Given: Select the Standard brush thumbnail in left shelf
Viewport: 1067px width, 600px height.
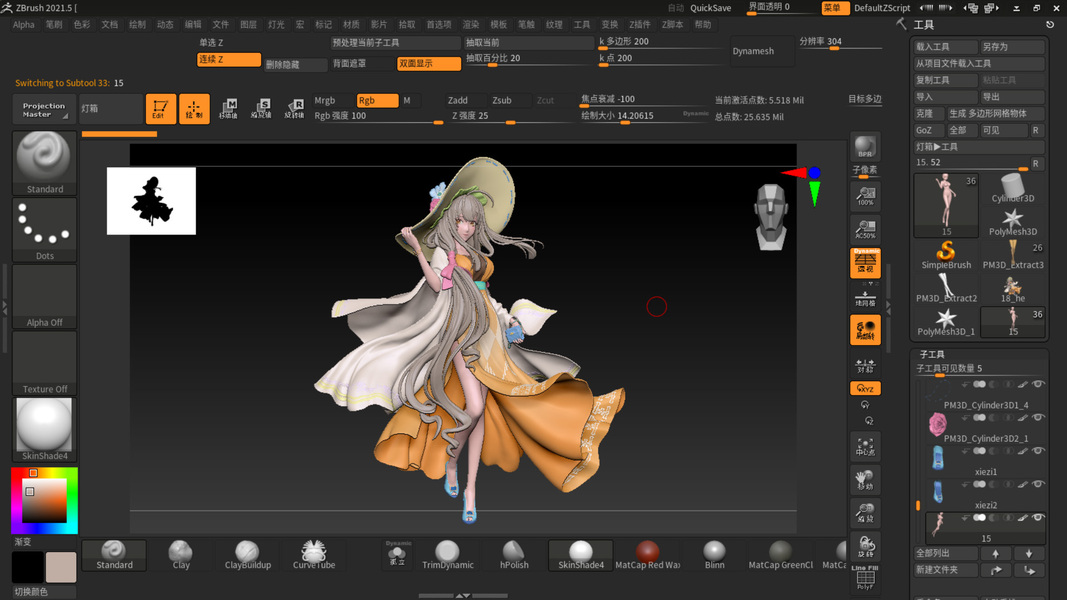Looking at the screenshot, I should [44, 163].
